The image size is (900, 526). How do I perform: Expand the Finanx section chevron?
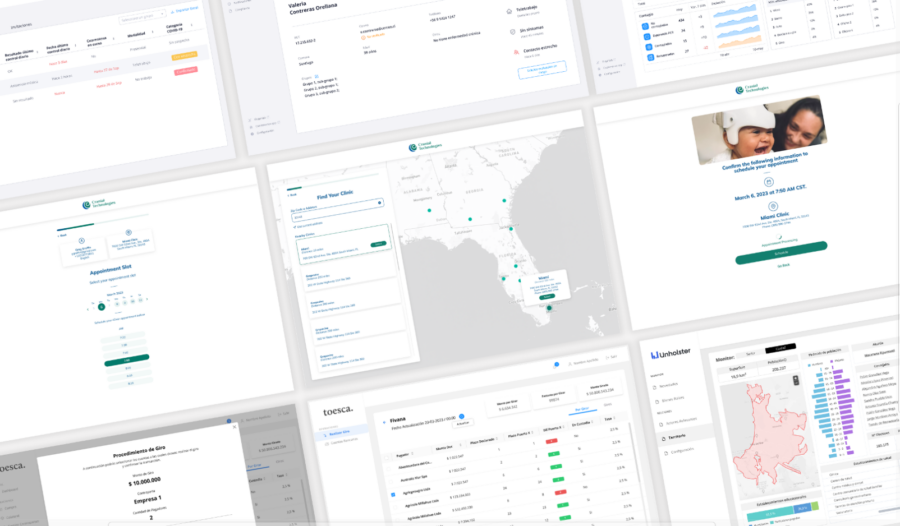[x=384, y=422]
